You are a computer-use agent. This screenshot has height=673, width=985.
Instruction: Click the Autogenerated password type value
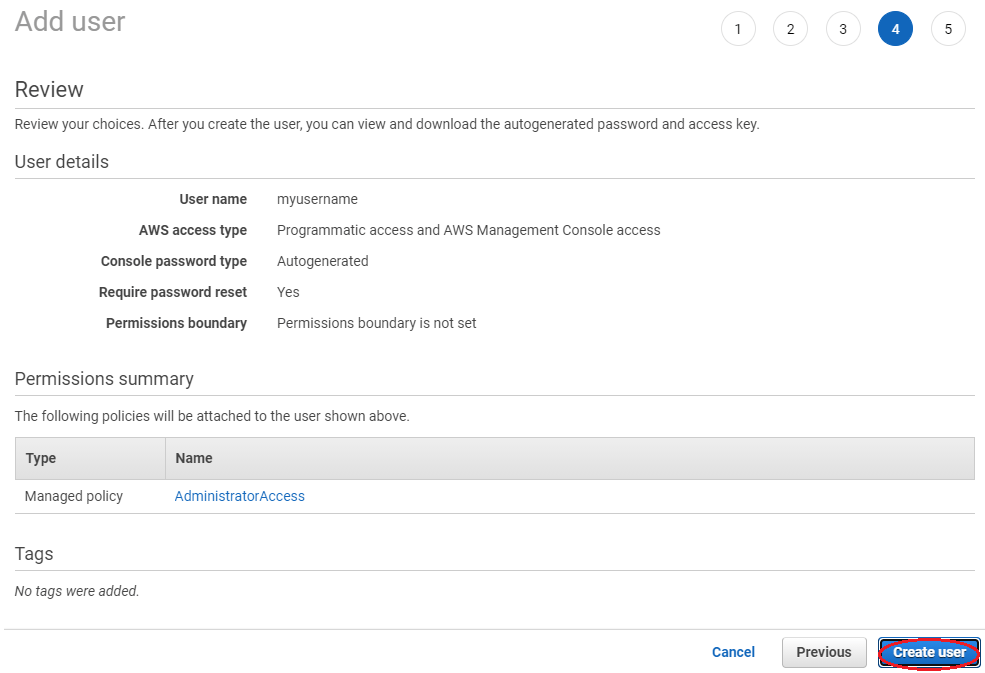coord(322,261)
